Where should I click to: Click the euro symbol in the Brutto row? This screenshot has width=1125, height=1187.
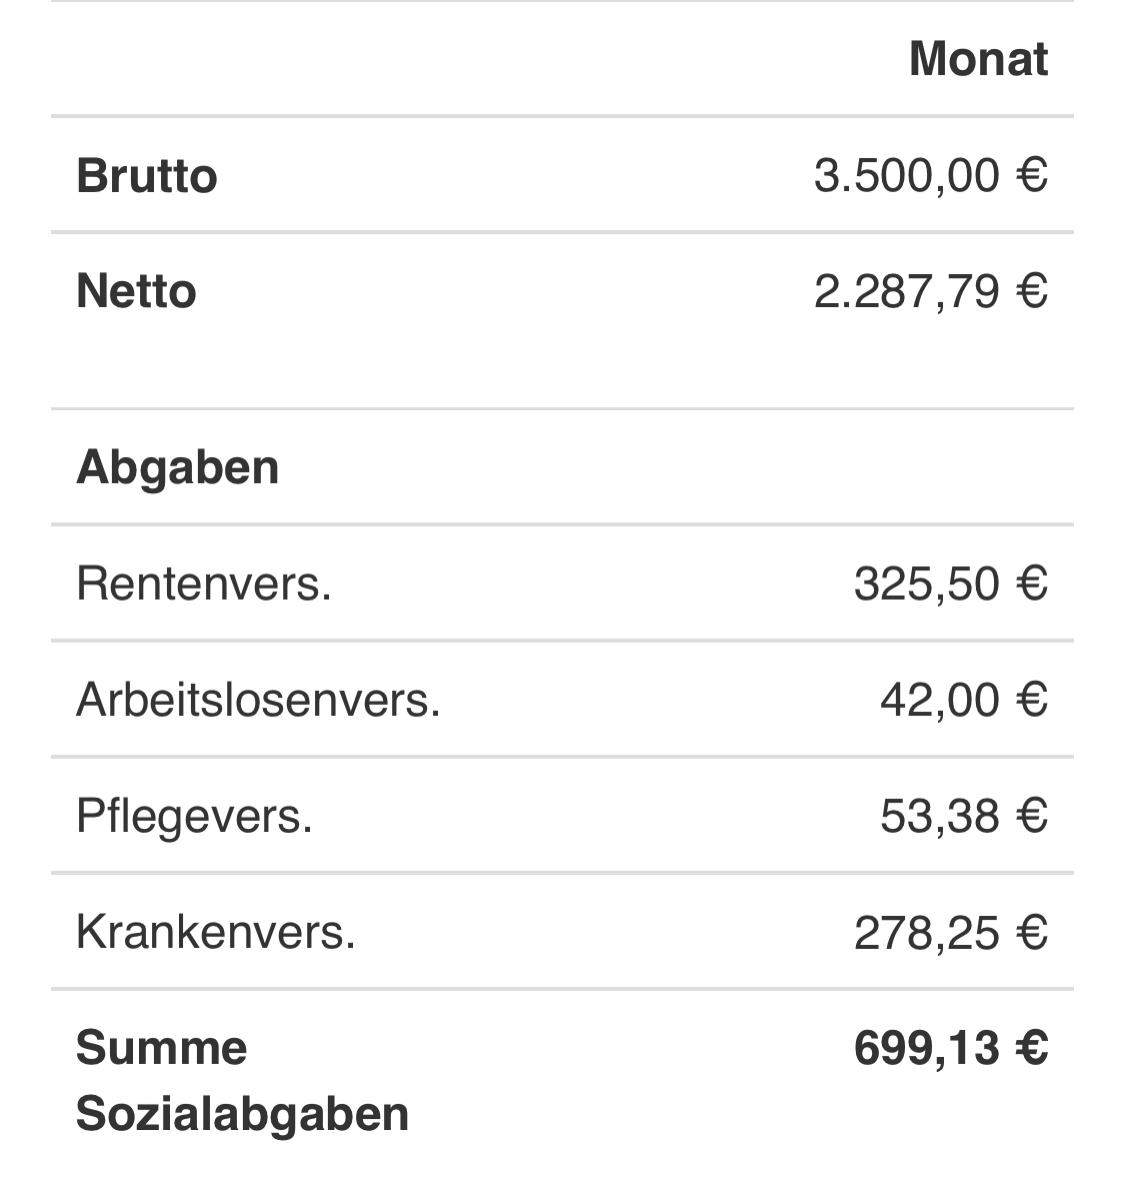click(x=1032, y=176)
